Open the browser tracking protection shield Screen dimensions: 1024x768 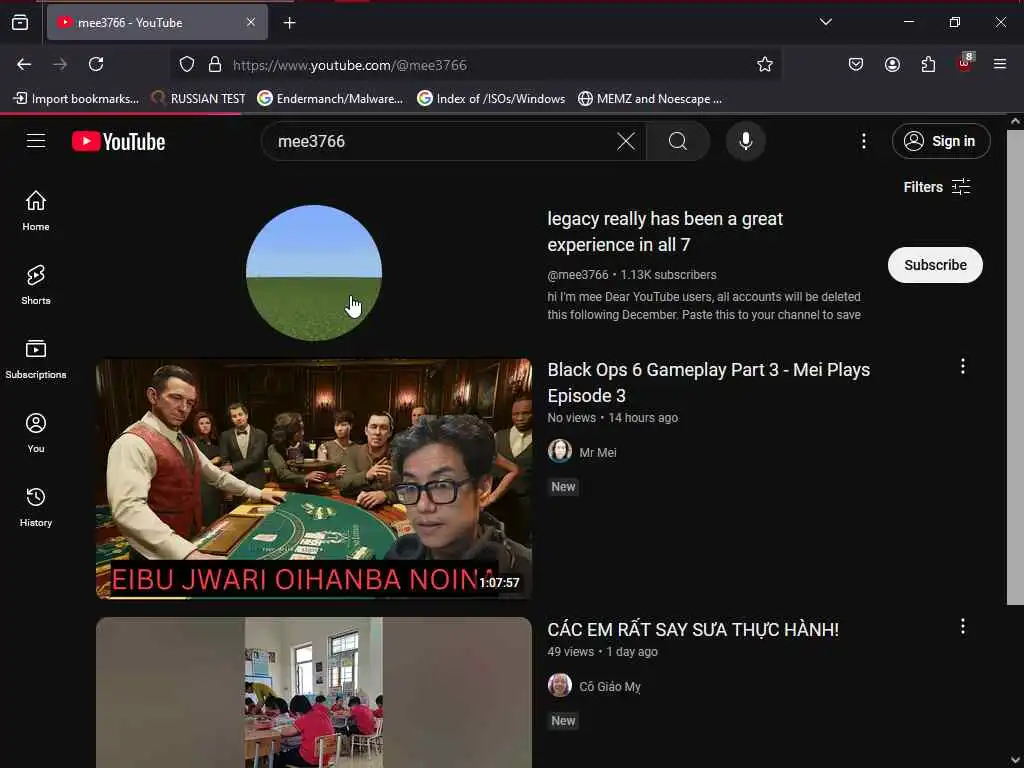pyautogui.click(x=187, y=64)
